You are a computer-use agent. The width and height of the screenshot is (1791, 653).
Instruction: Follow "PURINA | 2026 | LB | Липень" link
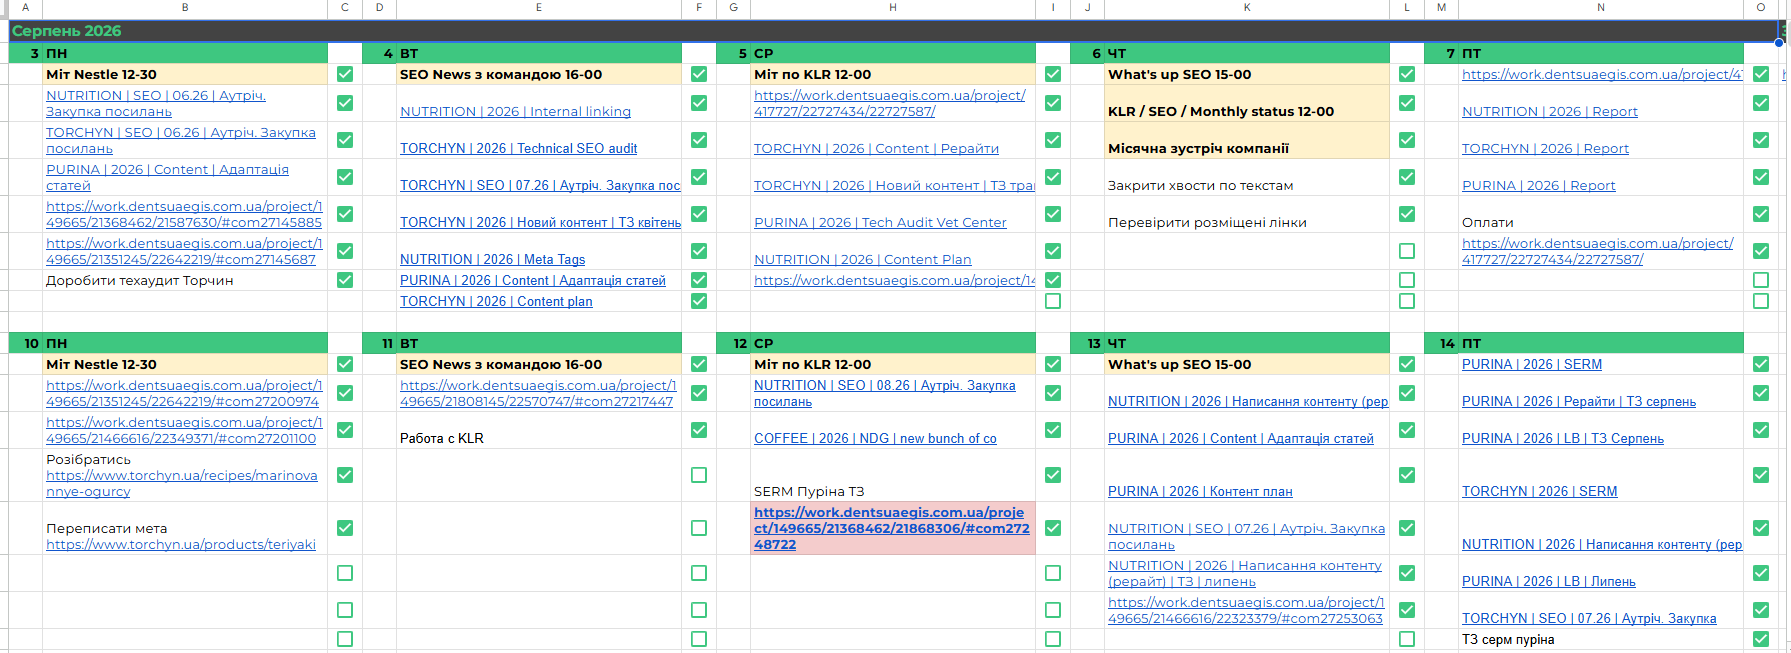[1548, 582]
